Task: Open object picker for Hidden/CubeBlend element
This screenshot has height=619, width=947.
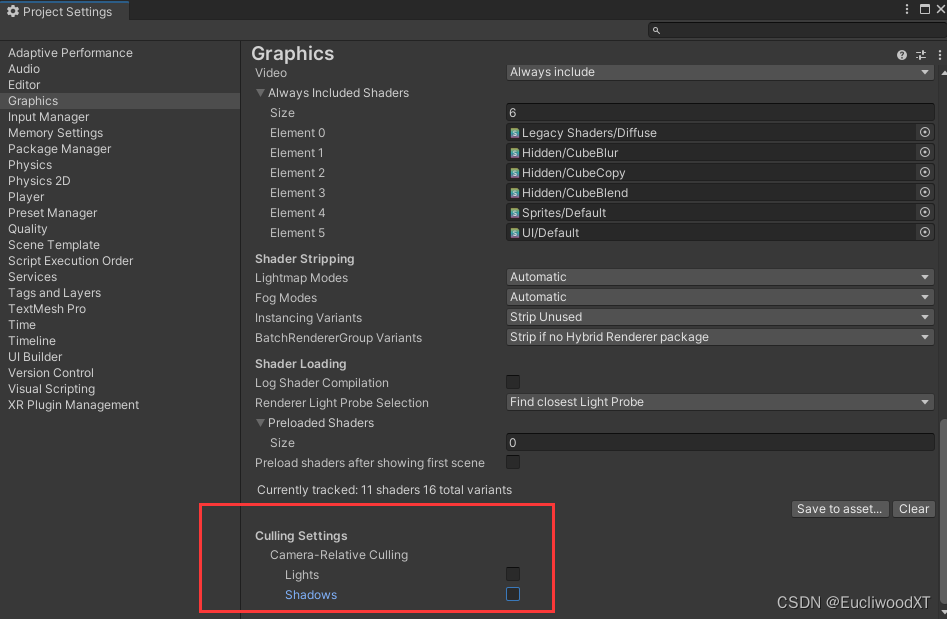Action: (x=924, y=192)
